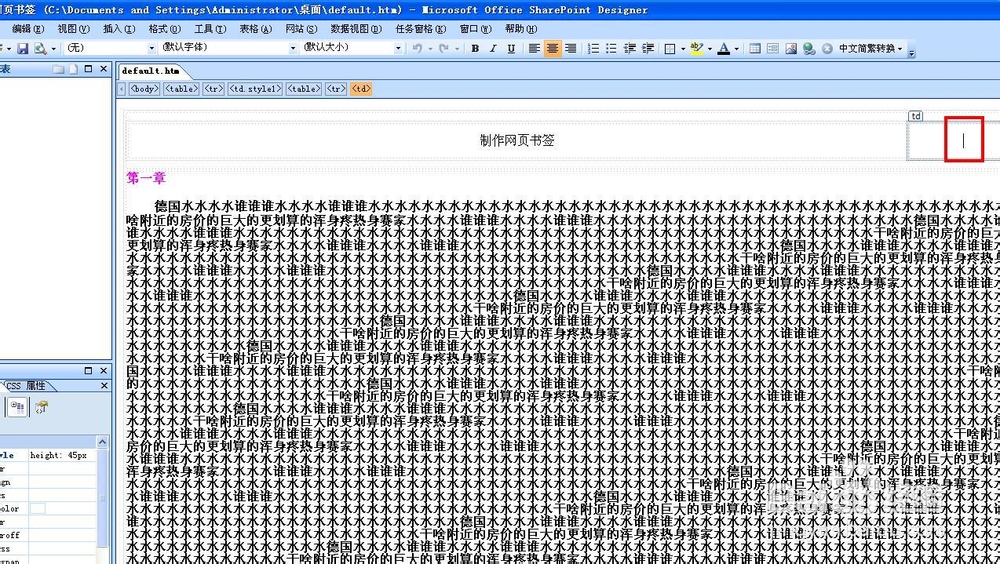
Task: Apply the yellow Highlight color
Action: point(696,48)
